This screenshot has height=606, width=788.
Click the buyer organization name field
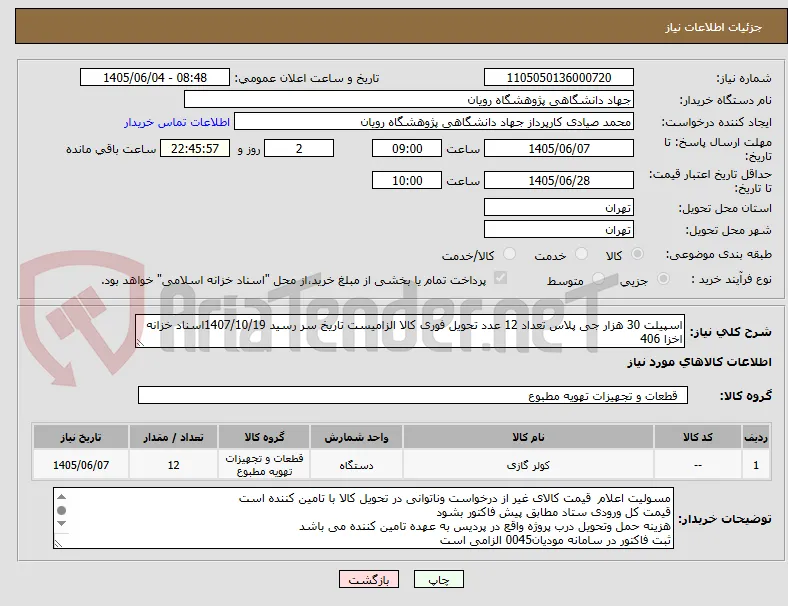click(x=409, y=99)
